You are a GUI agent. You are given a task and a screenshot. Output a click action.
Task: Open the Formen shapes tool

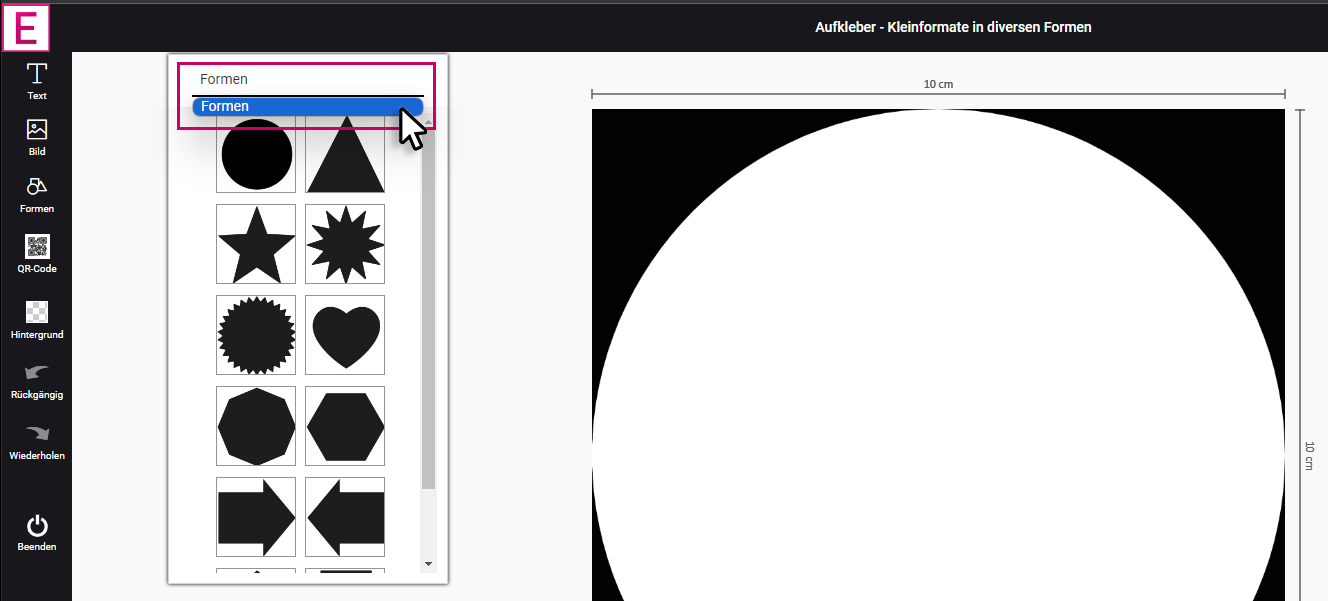37,195
